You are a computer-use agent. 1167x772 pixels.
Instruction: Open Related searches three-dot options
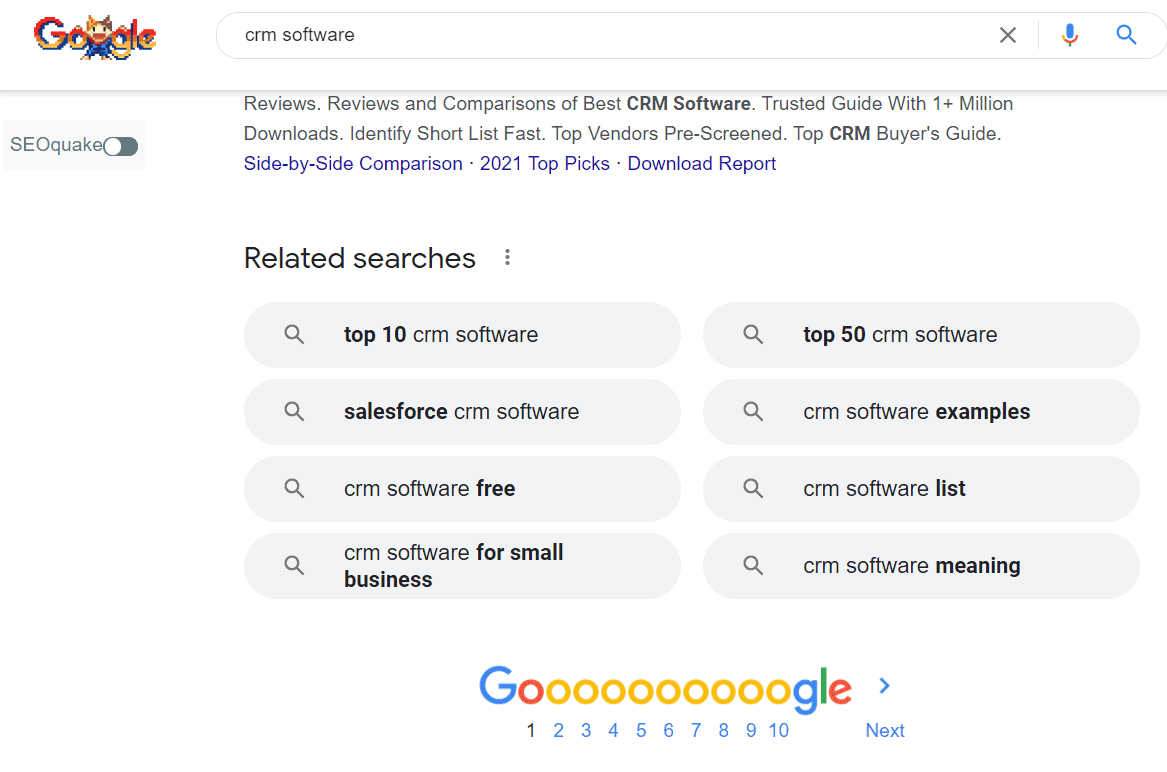[x=507, y=258]
